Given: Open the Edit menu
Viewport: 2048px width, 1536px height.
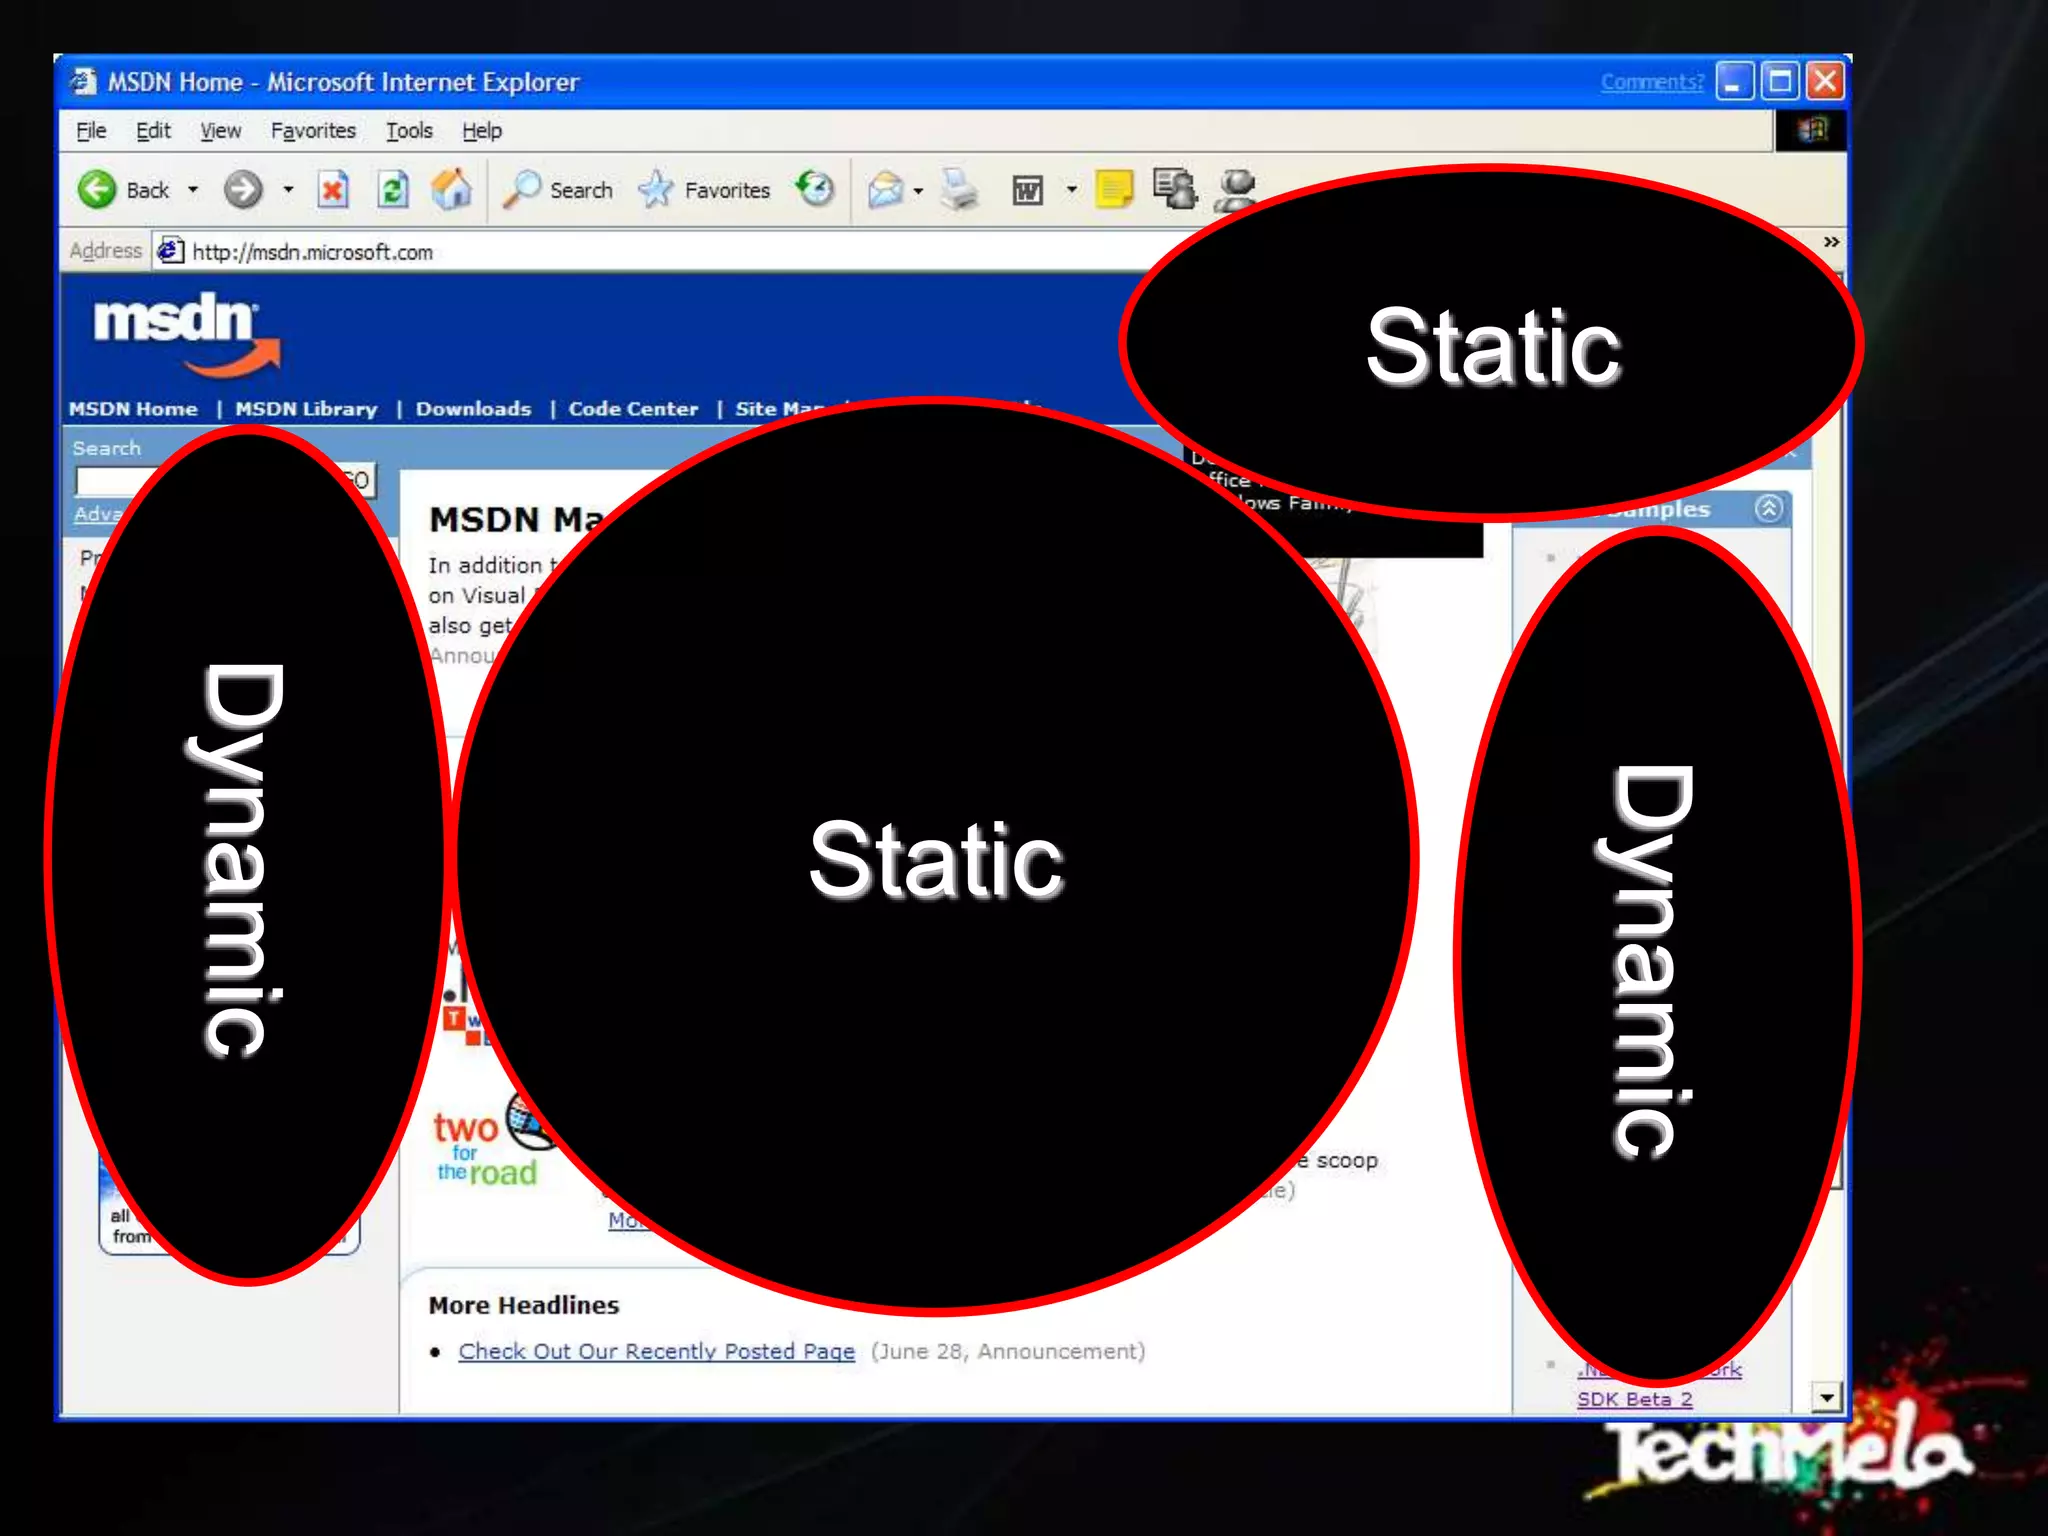Looking at the screenshot, I should [153, 131].
